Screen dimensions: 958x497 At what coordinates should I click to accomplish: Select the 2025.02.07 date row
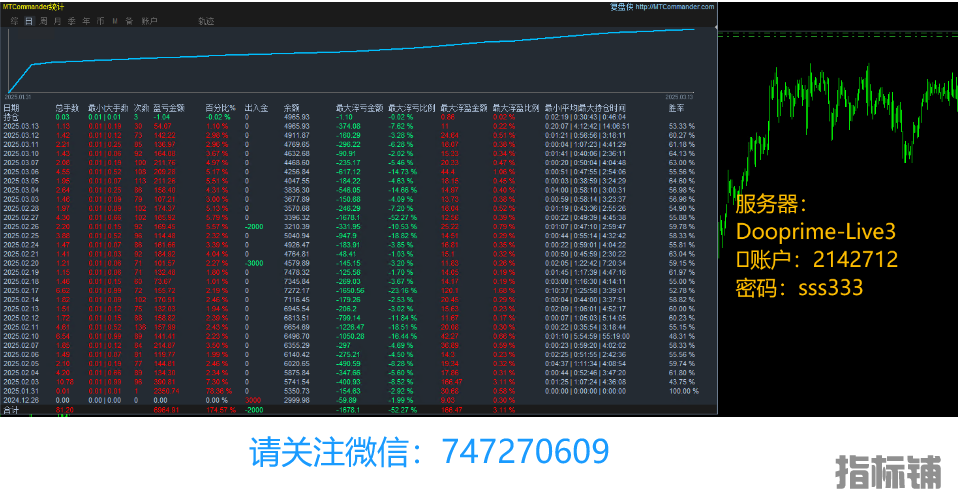(x=359, y=345)
